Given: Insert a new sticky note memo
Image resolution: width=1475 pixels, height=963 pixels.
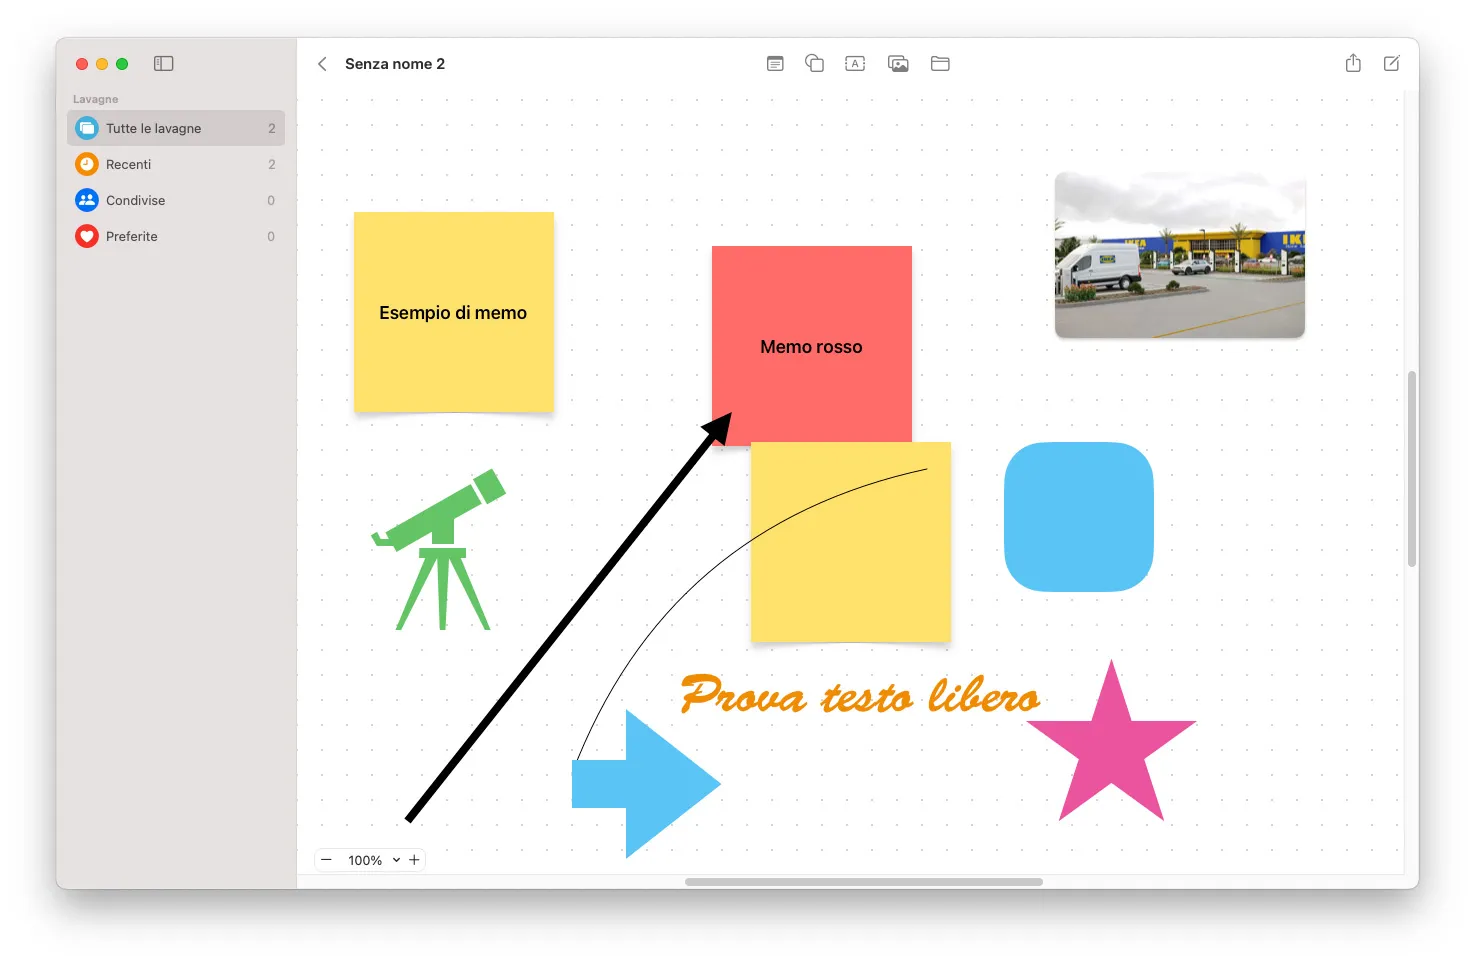Looking at the screenshot, I should pos(775,63).
